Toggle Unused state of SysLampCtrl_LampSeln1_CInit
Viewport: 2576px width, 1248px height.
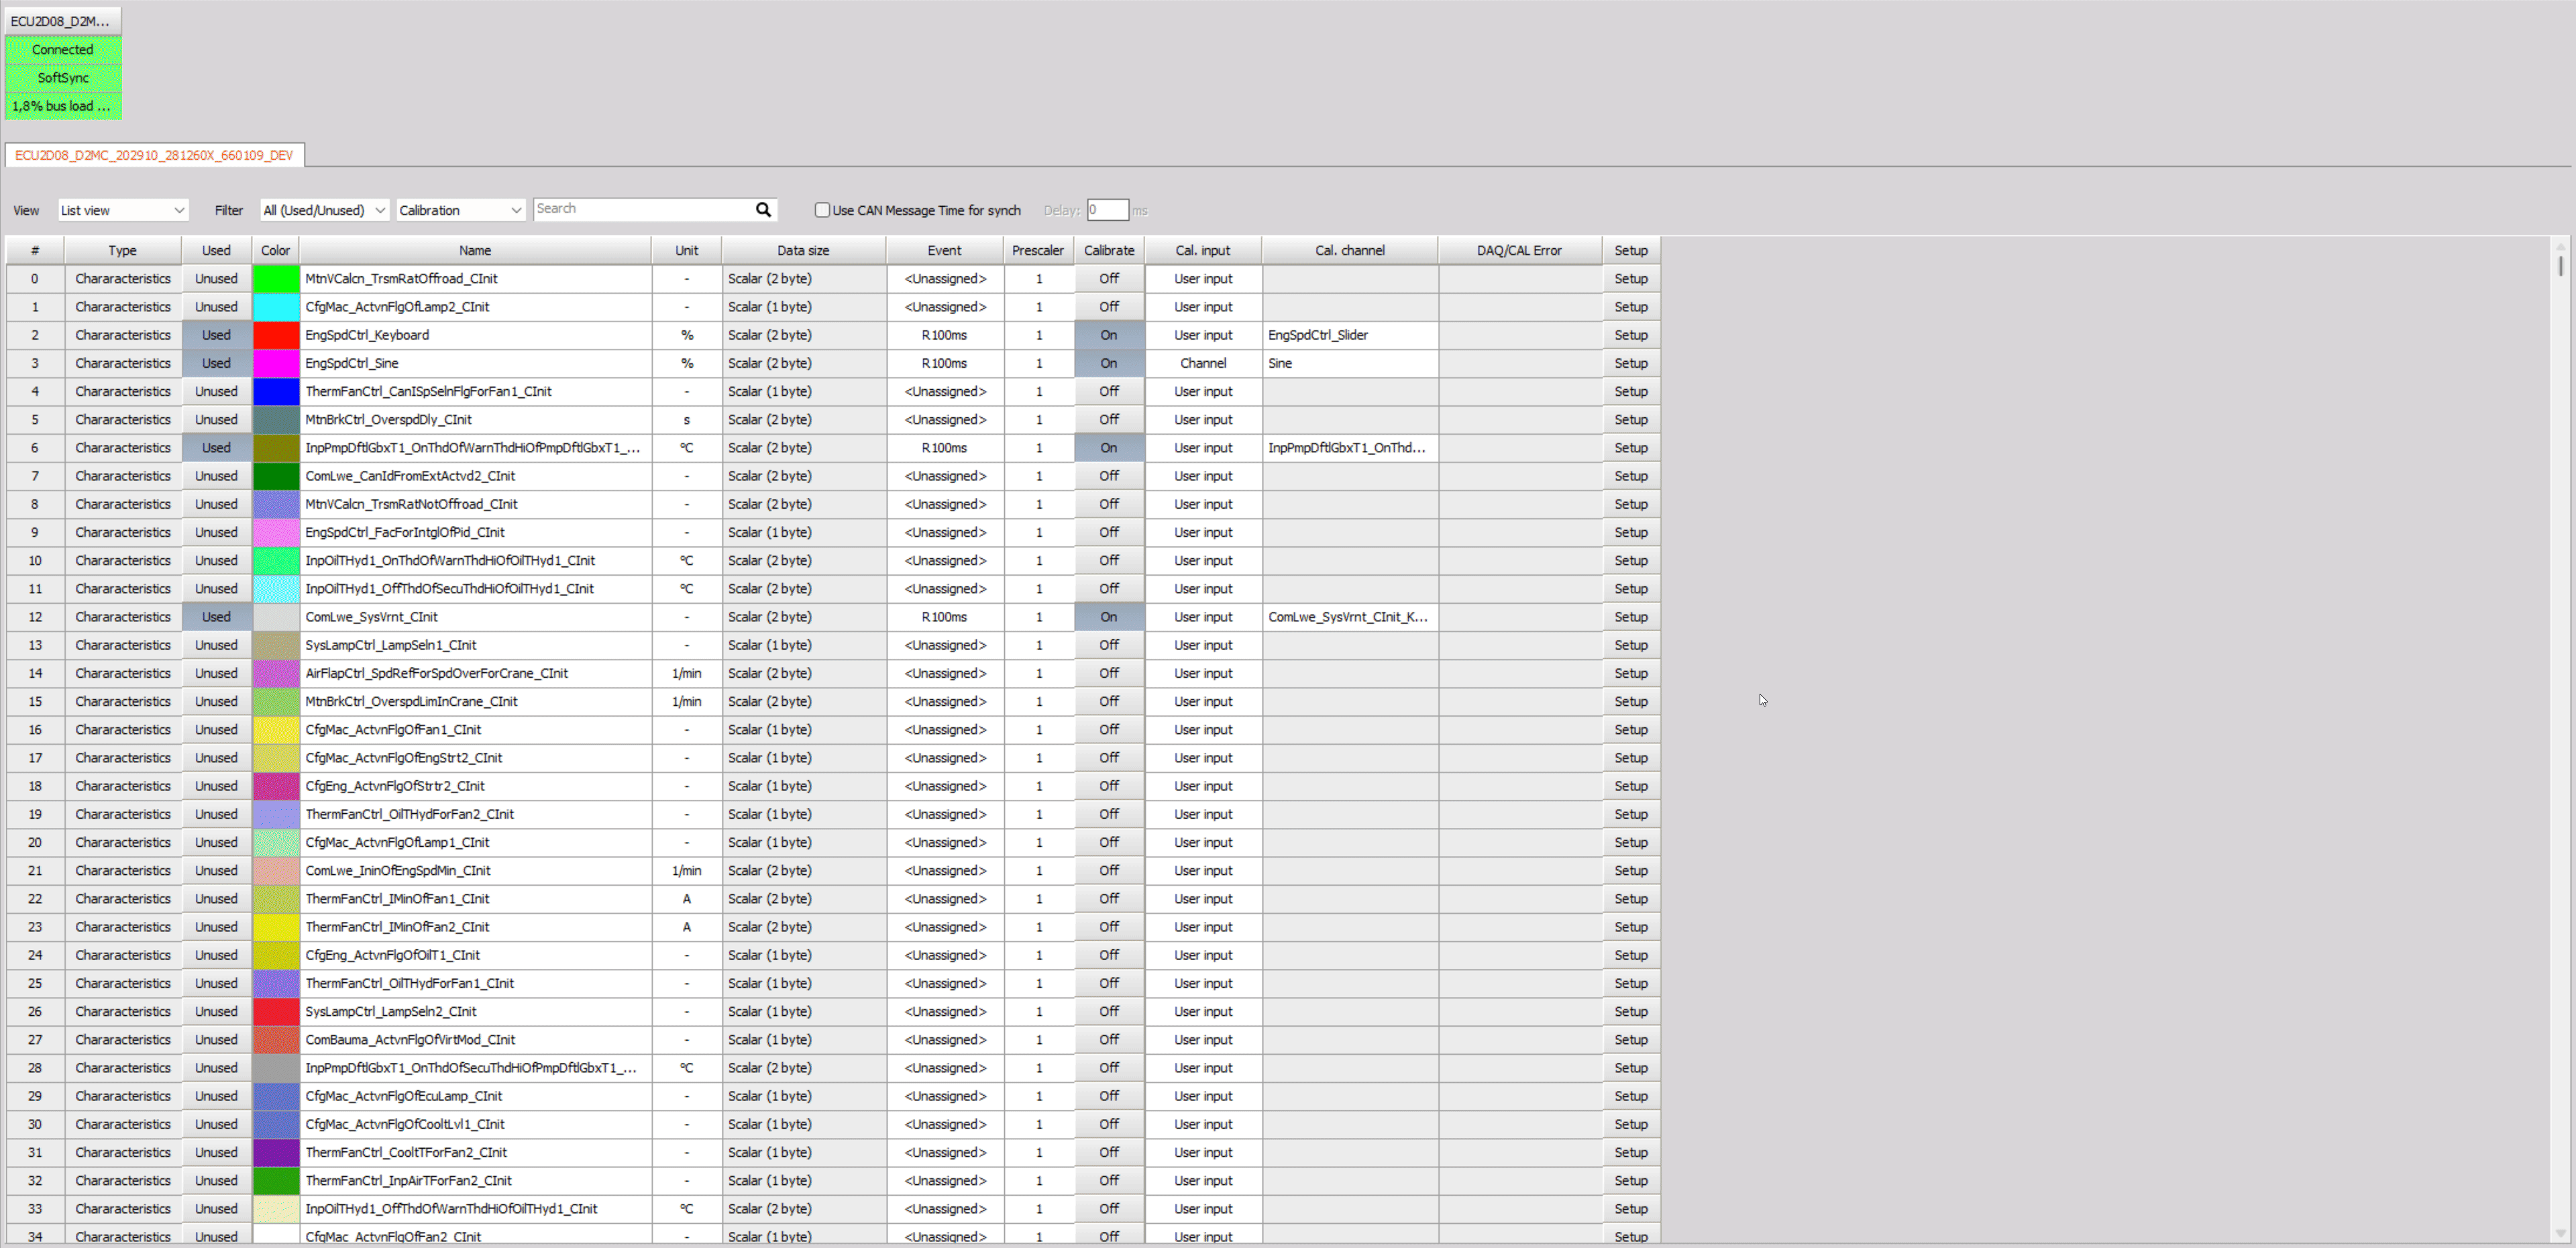pos(216,645)
